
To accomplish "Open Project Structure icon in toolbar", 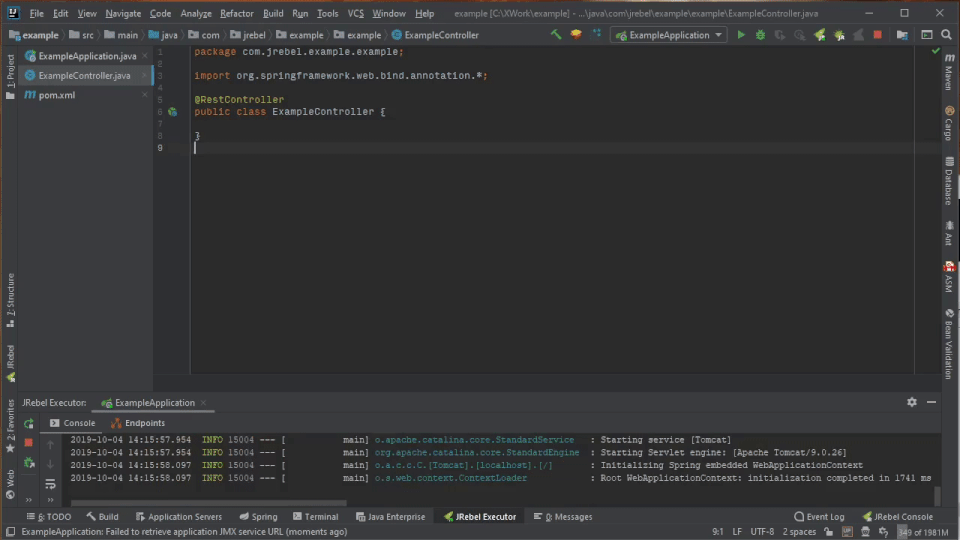I will 902,35.
